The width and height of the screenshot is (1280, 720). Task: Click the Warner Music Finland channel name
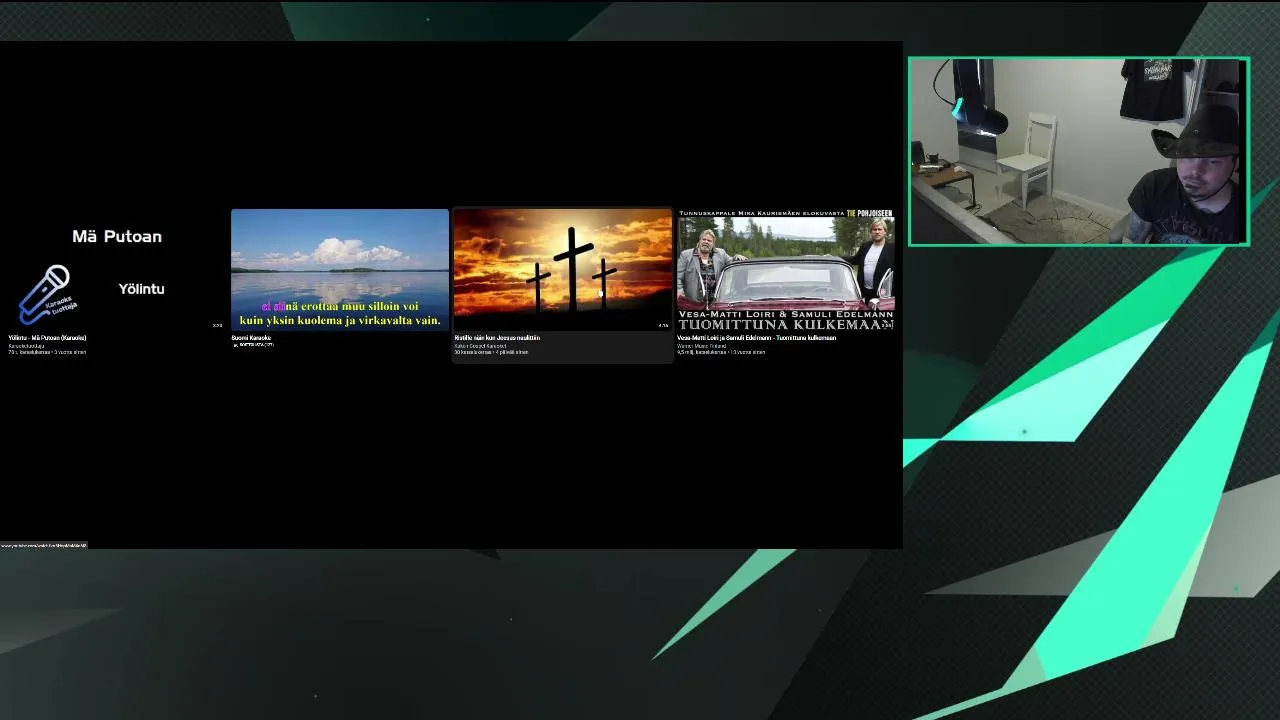coord(702,346)
